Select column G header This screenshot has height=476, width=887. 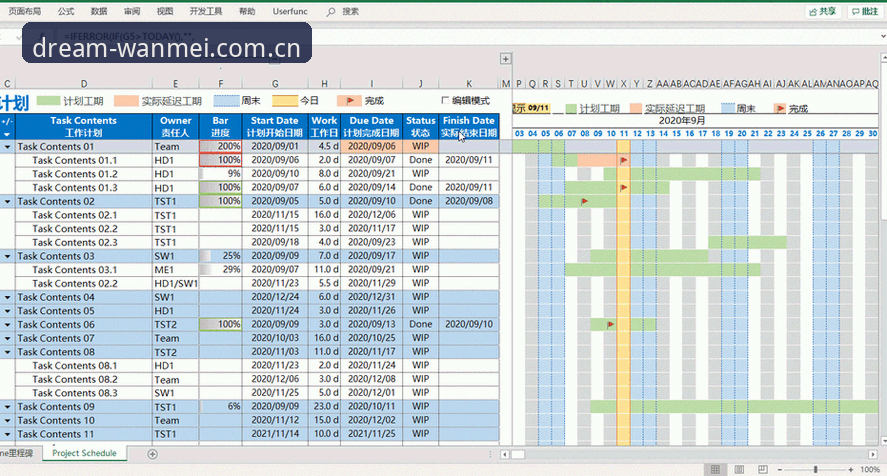275,84
